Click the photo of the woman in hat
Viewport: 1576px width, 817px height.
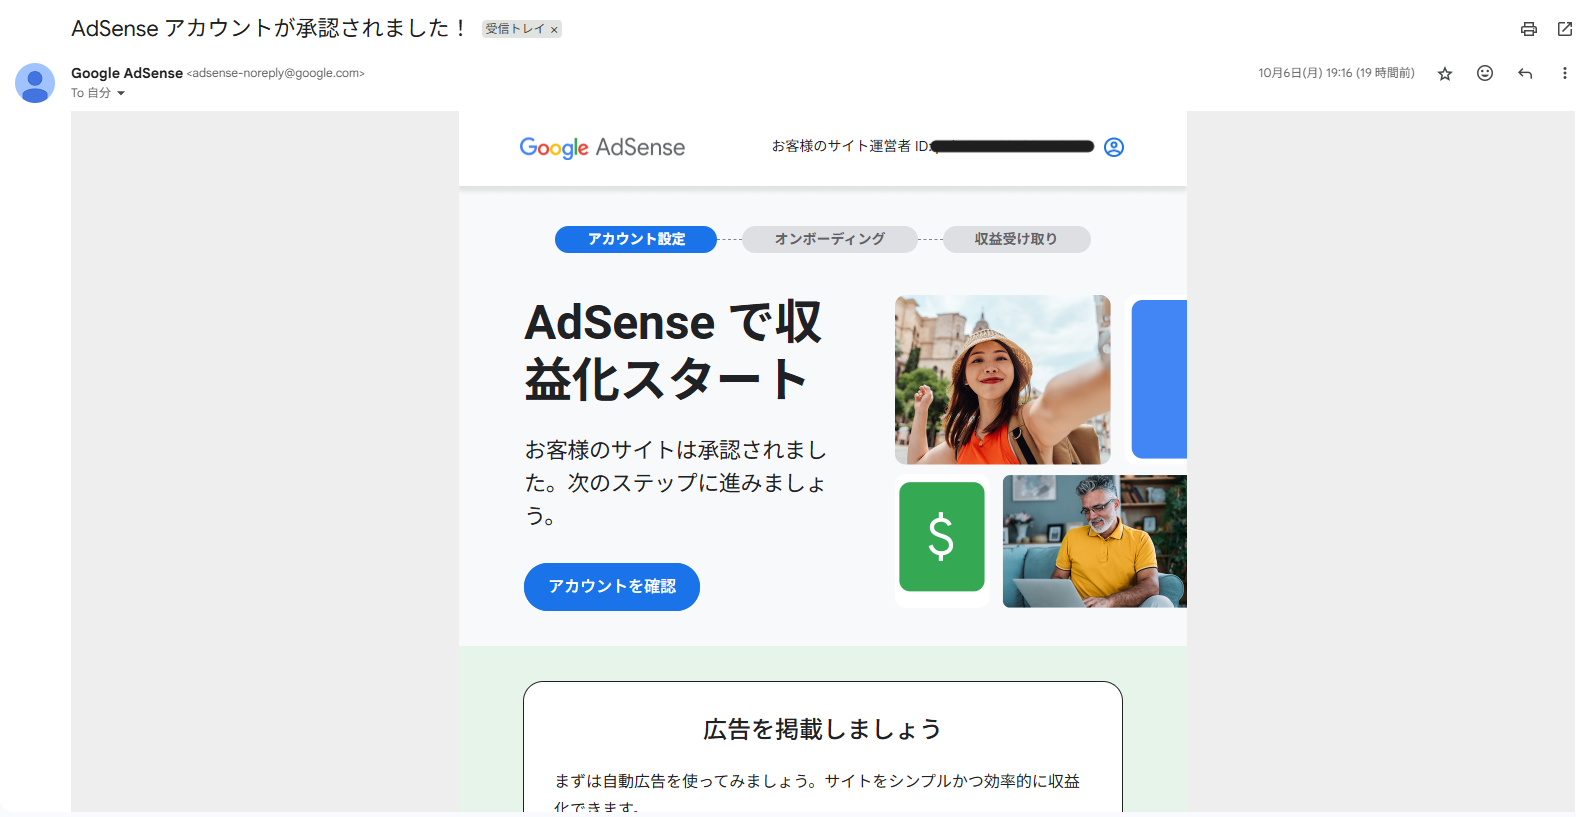[1002, 379]
